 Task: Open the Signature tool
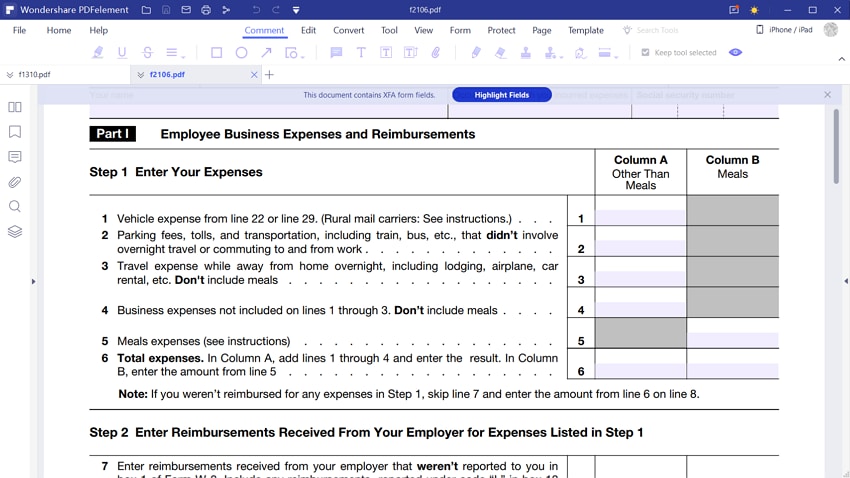(x=581, y=53)
